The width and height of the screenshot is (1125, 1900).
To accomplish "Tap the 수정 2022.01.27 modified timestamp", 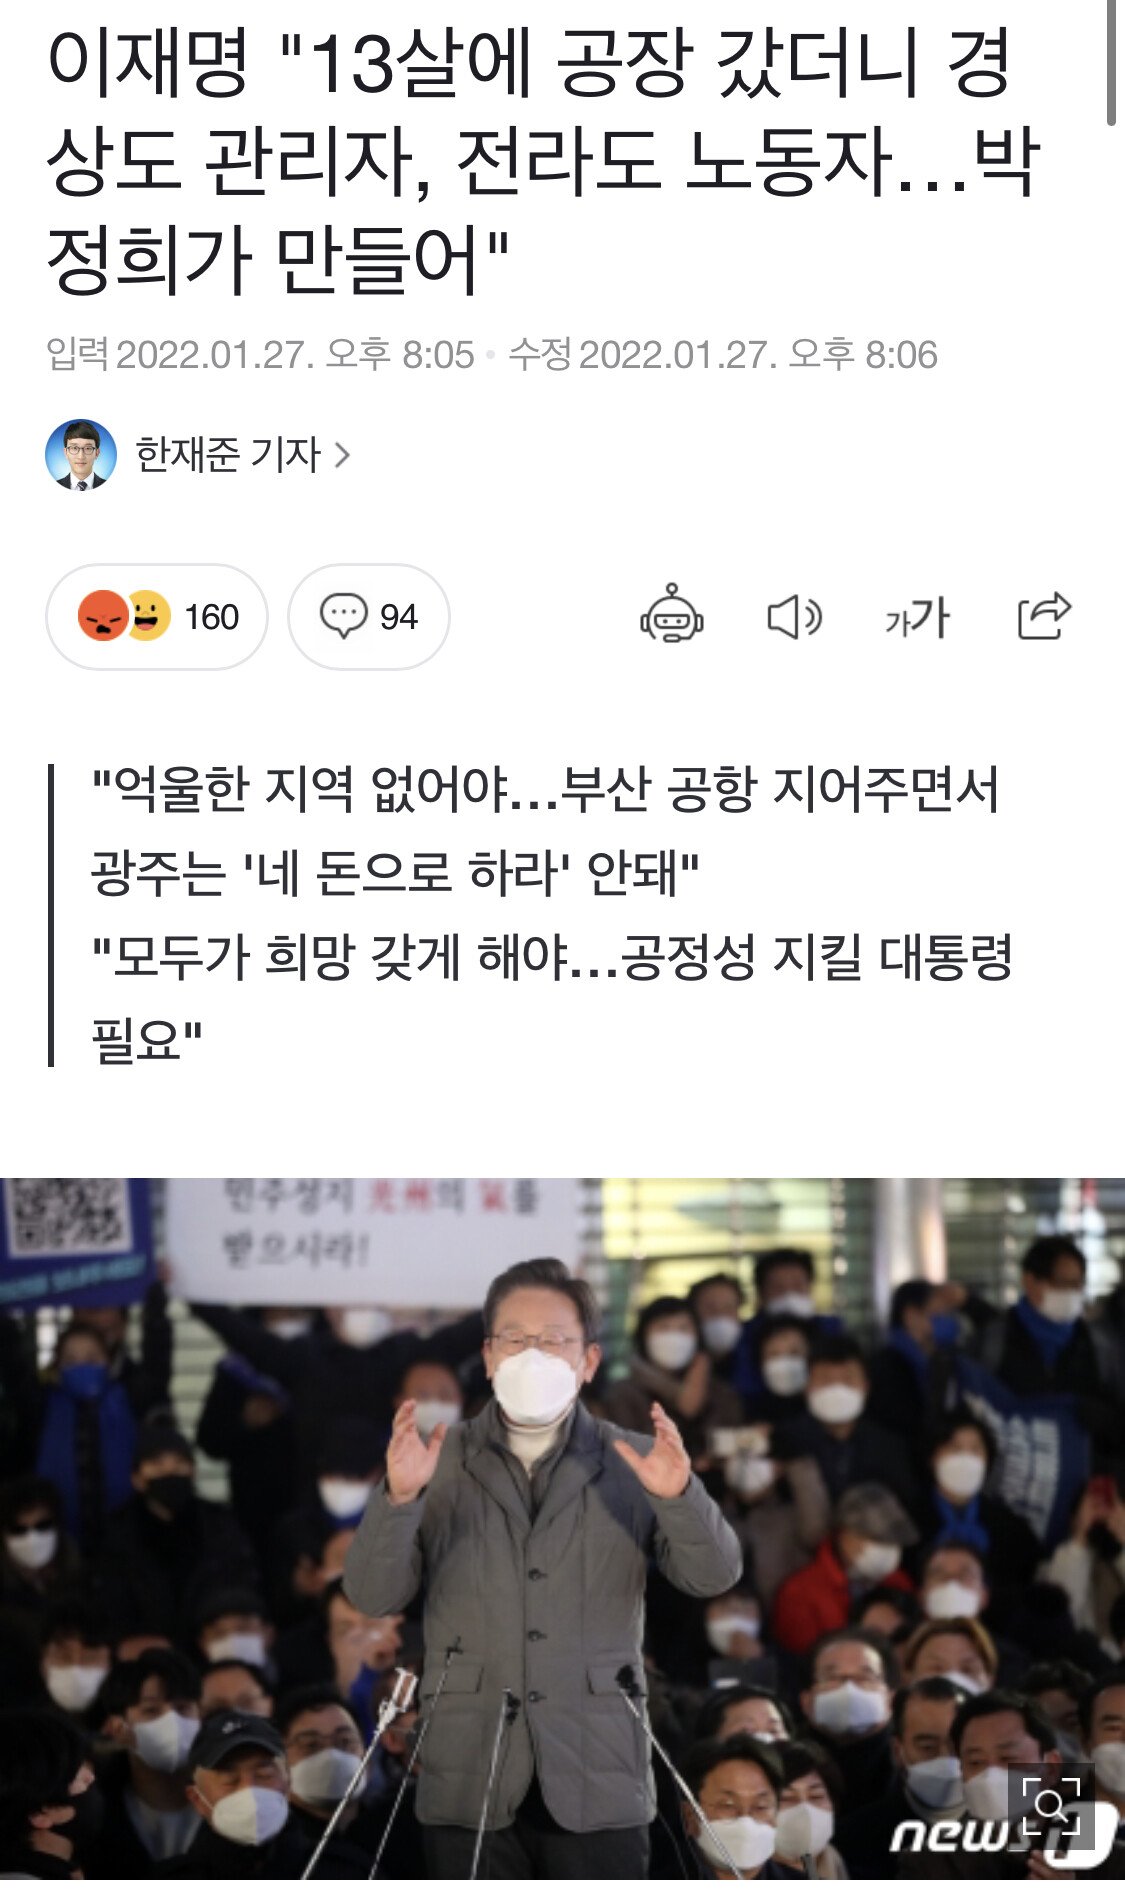I will tap(723, 355).
